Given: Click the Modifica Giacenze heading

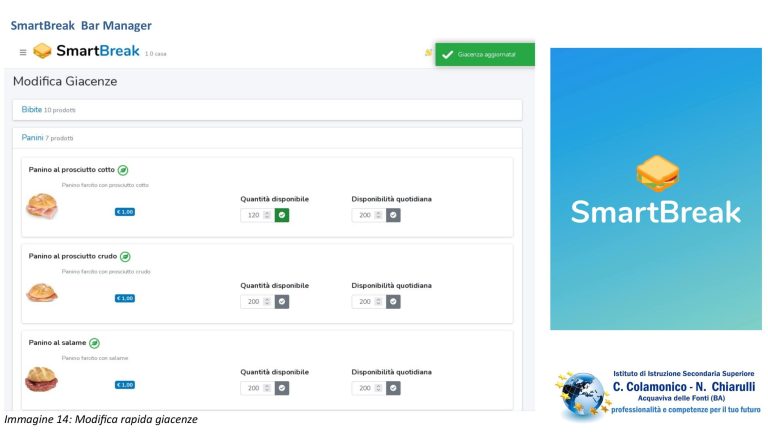Looking at the screenshot, I should click(65, 81).
